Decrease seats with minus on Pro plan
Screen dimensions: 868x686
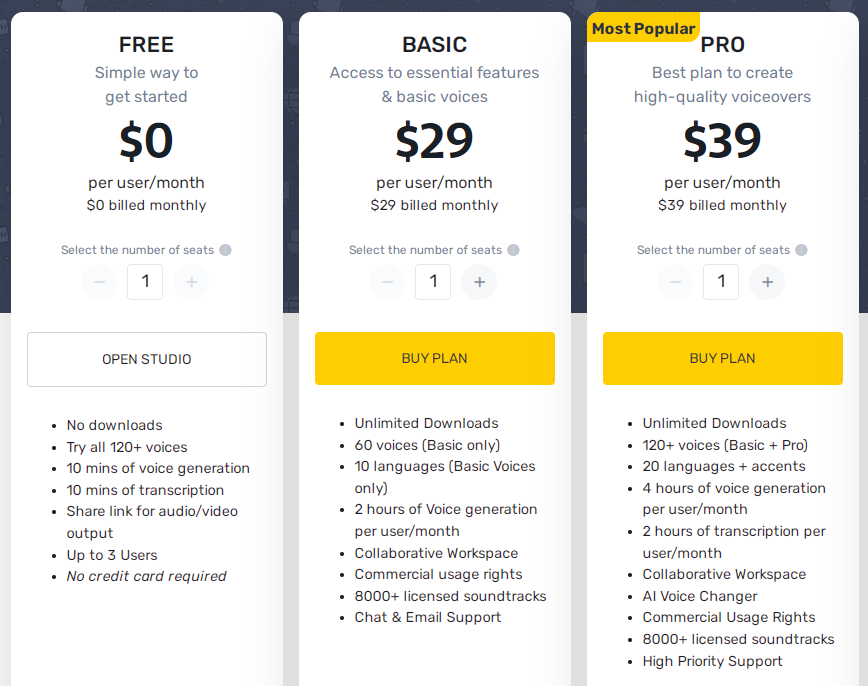675,282
